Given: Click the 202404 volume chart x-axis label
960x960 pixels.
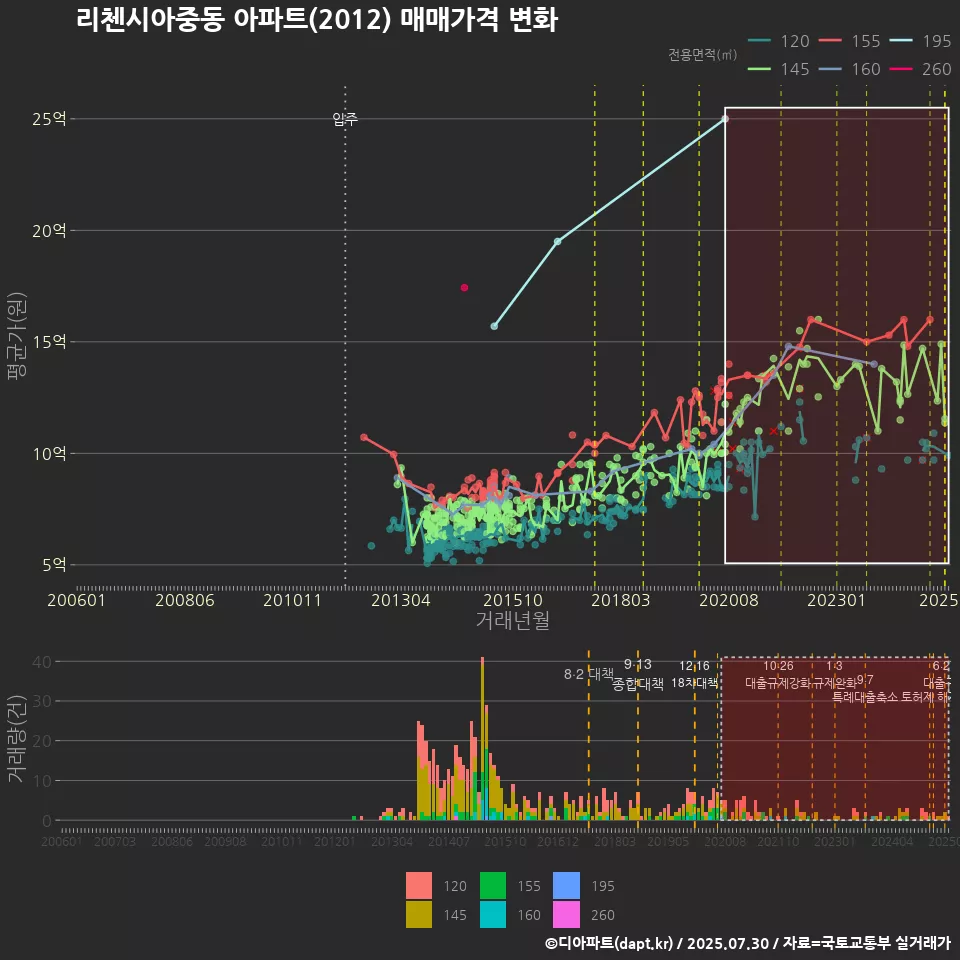Looking at the screenshot, I should pyautogui.click(x=892, y=842).
